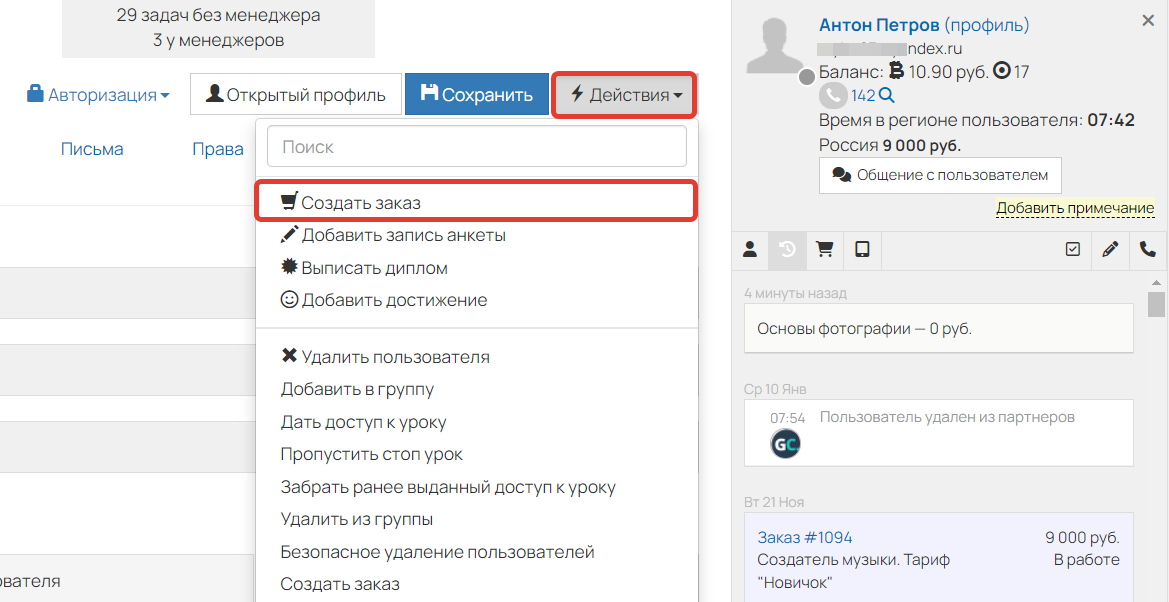This screenshot has height=602, width=1169.
Task: Select Забрать ранее выданный доступ к уроку
Action: tap(448, 487)
